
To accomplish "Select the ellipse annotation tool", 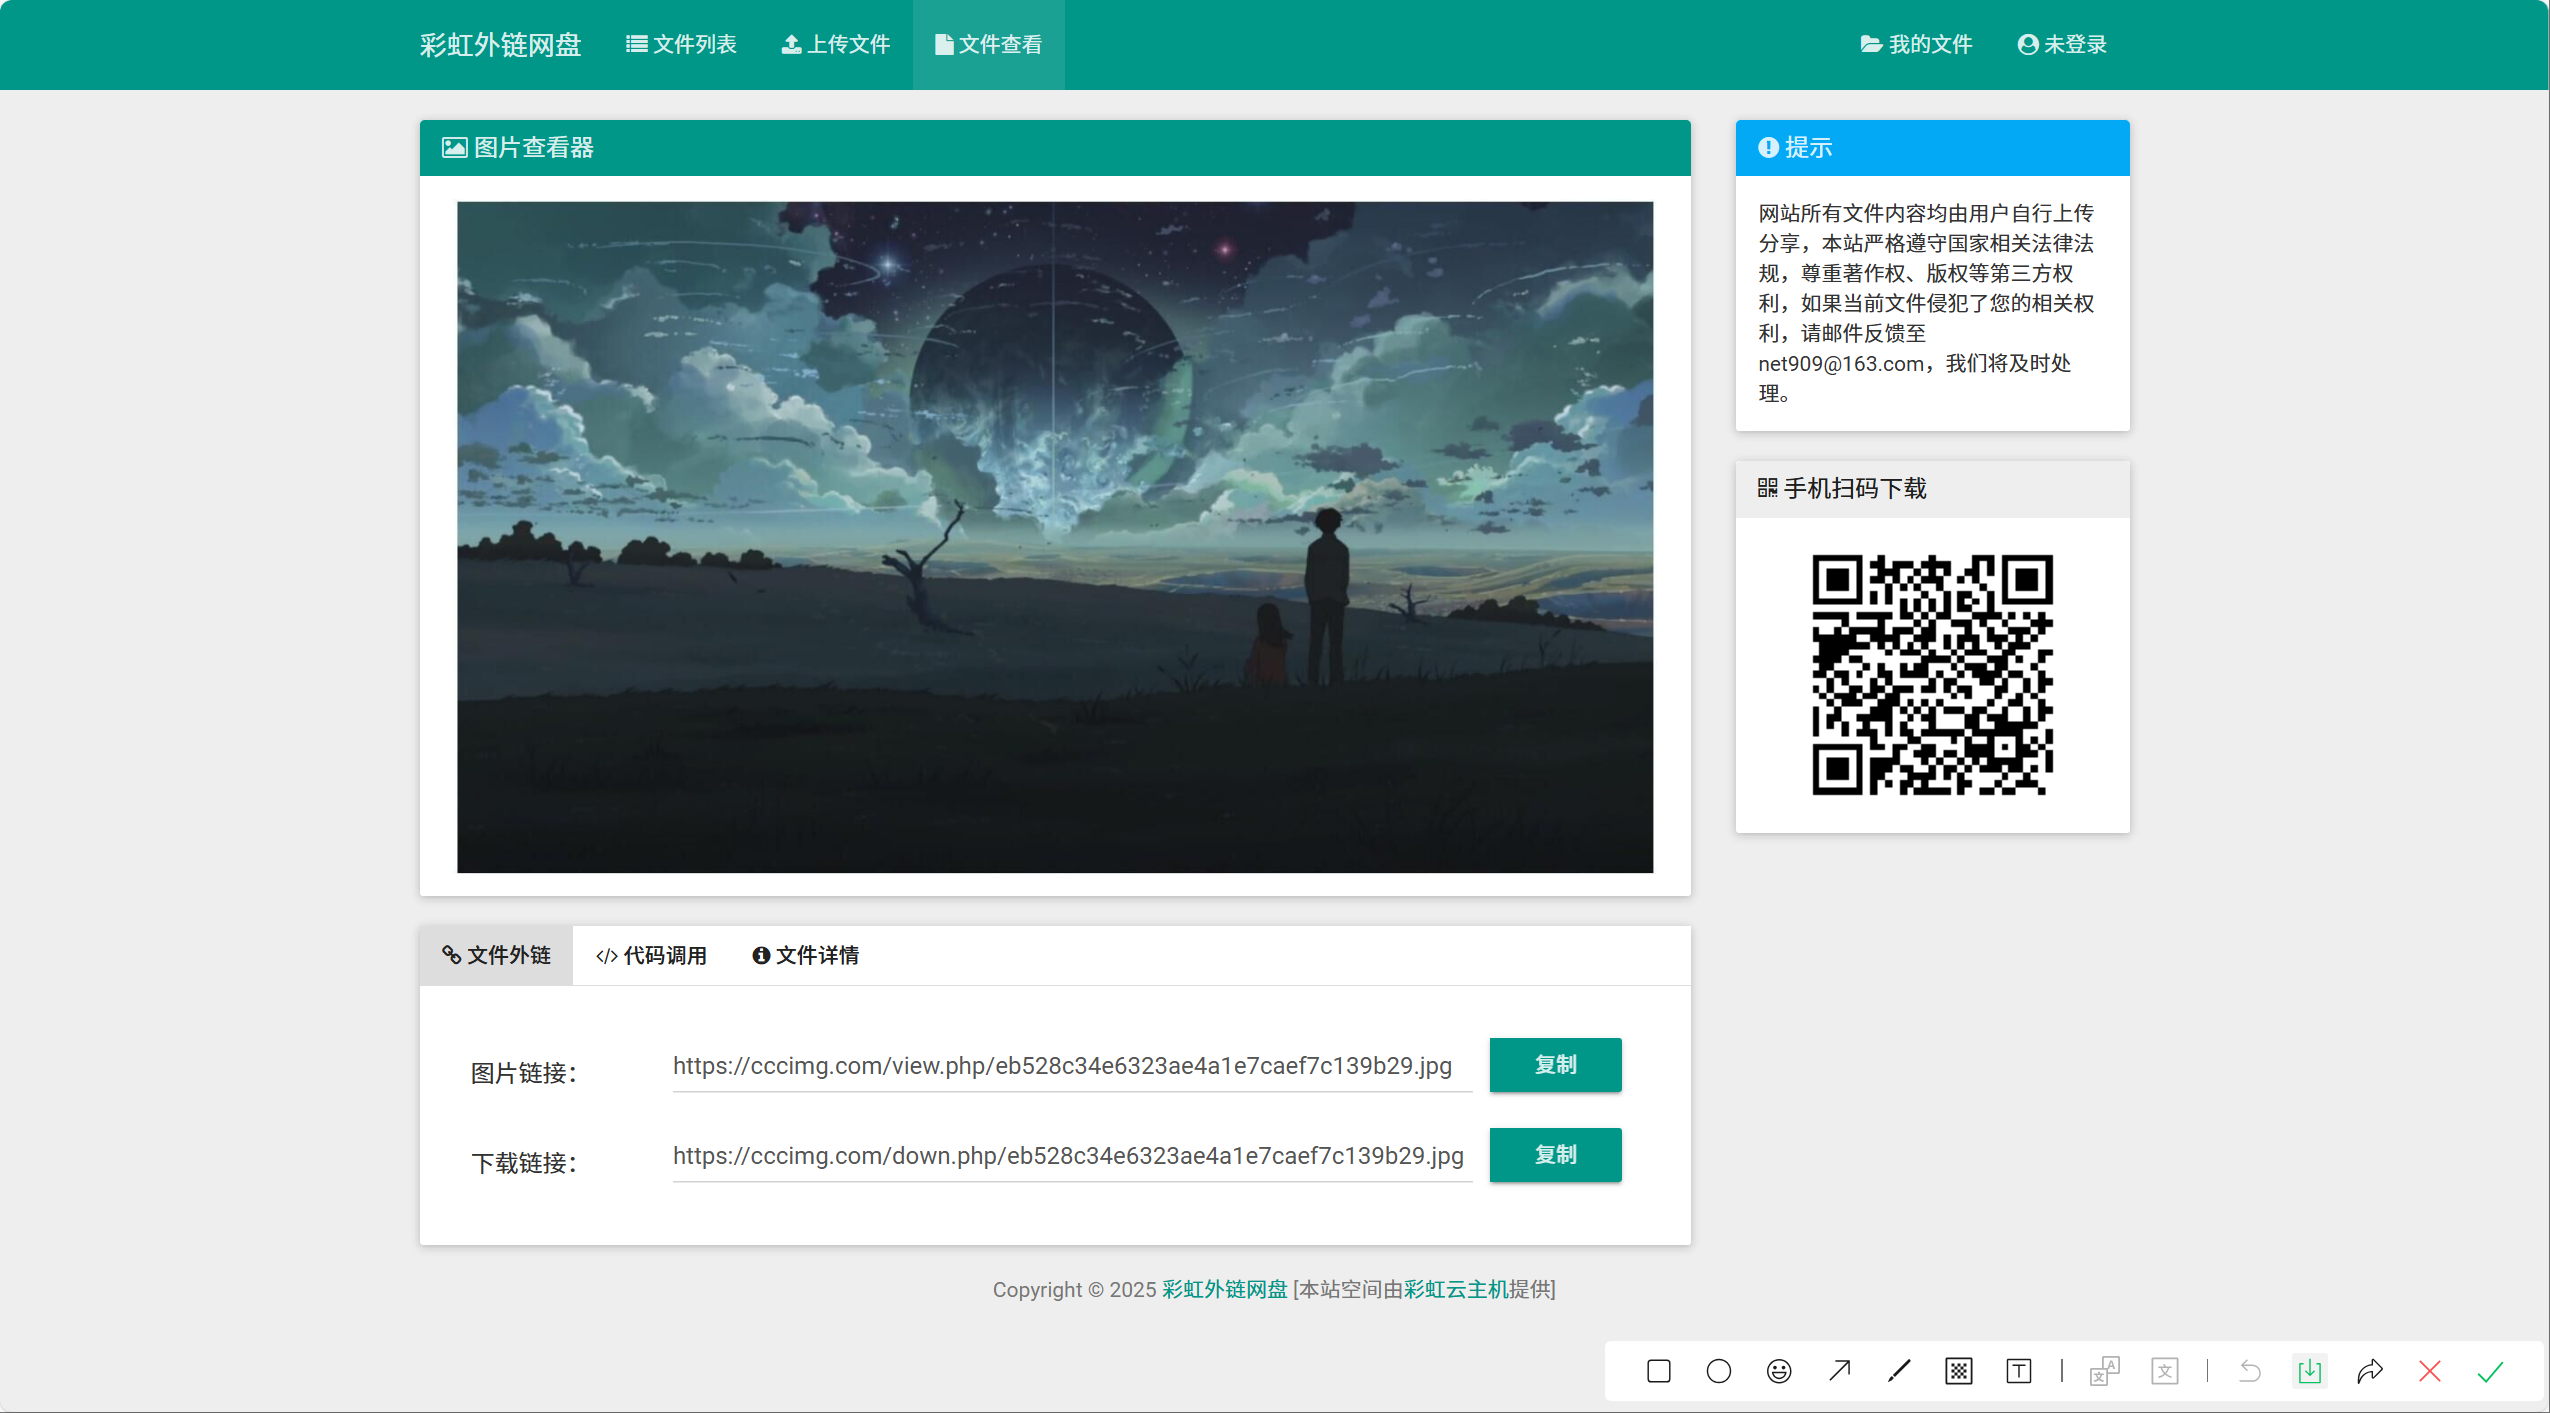I will coord(1718,1371).
